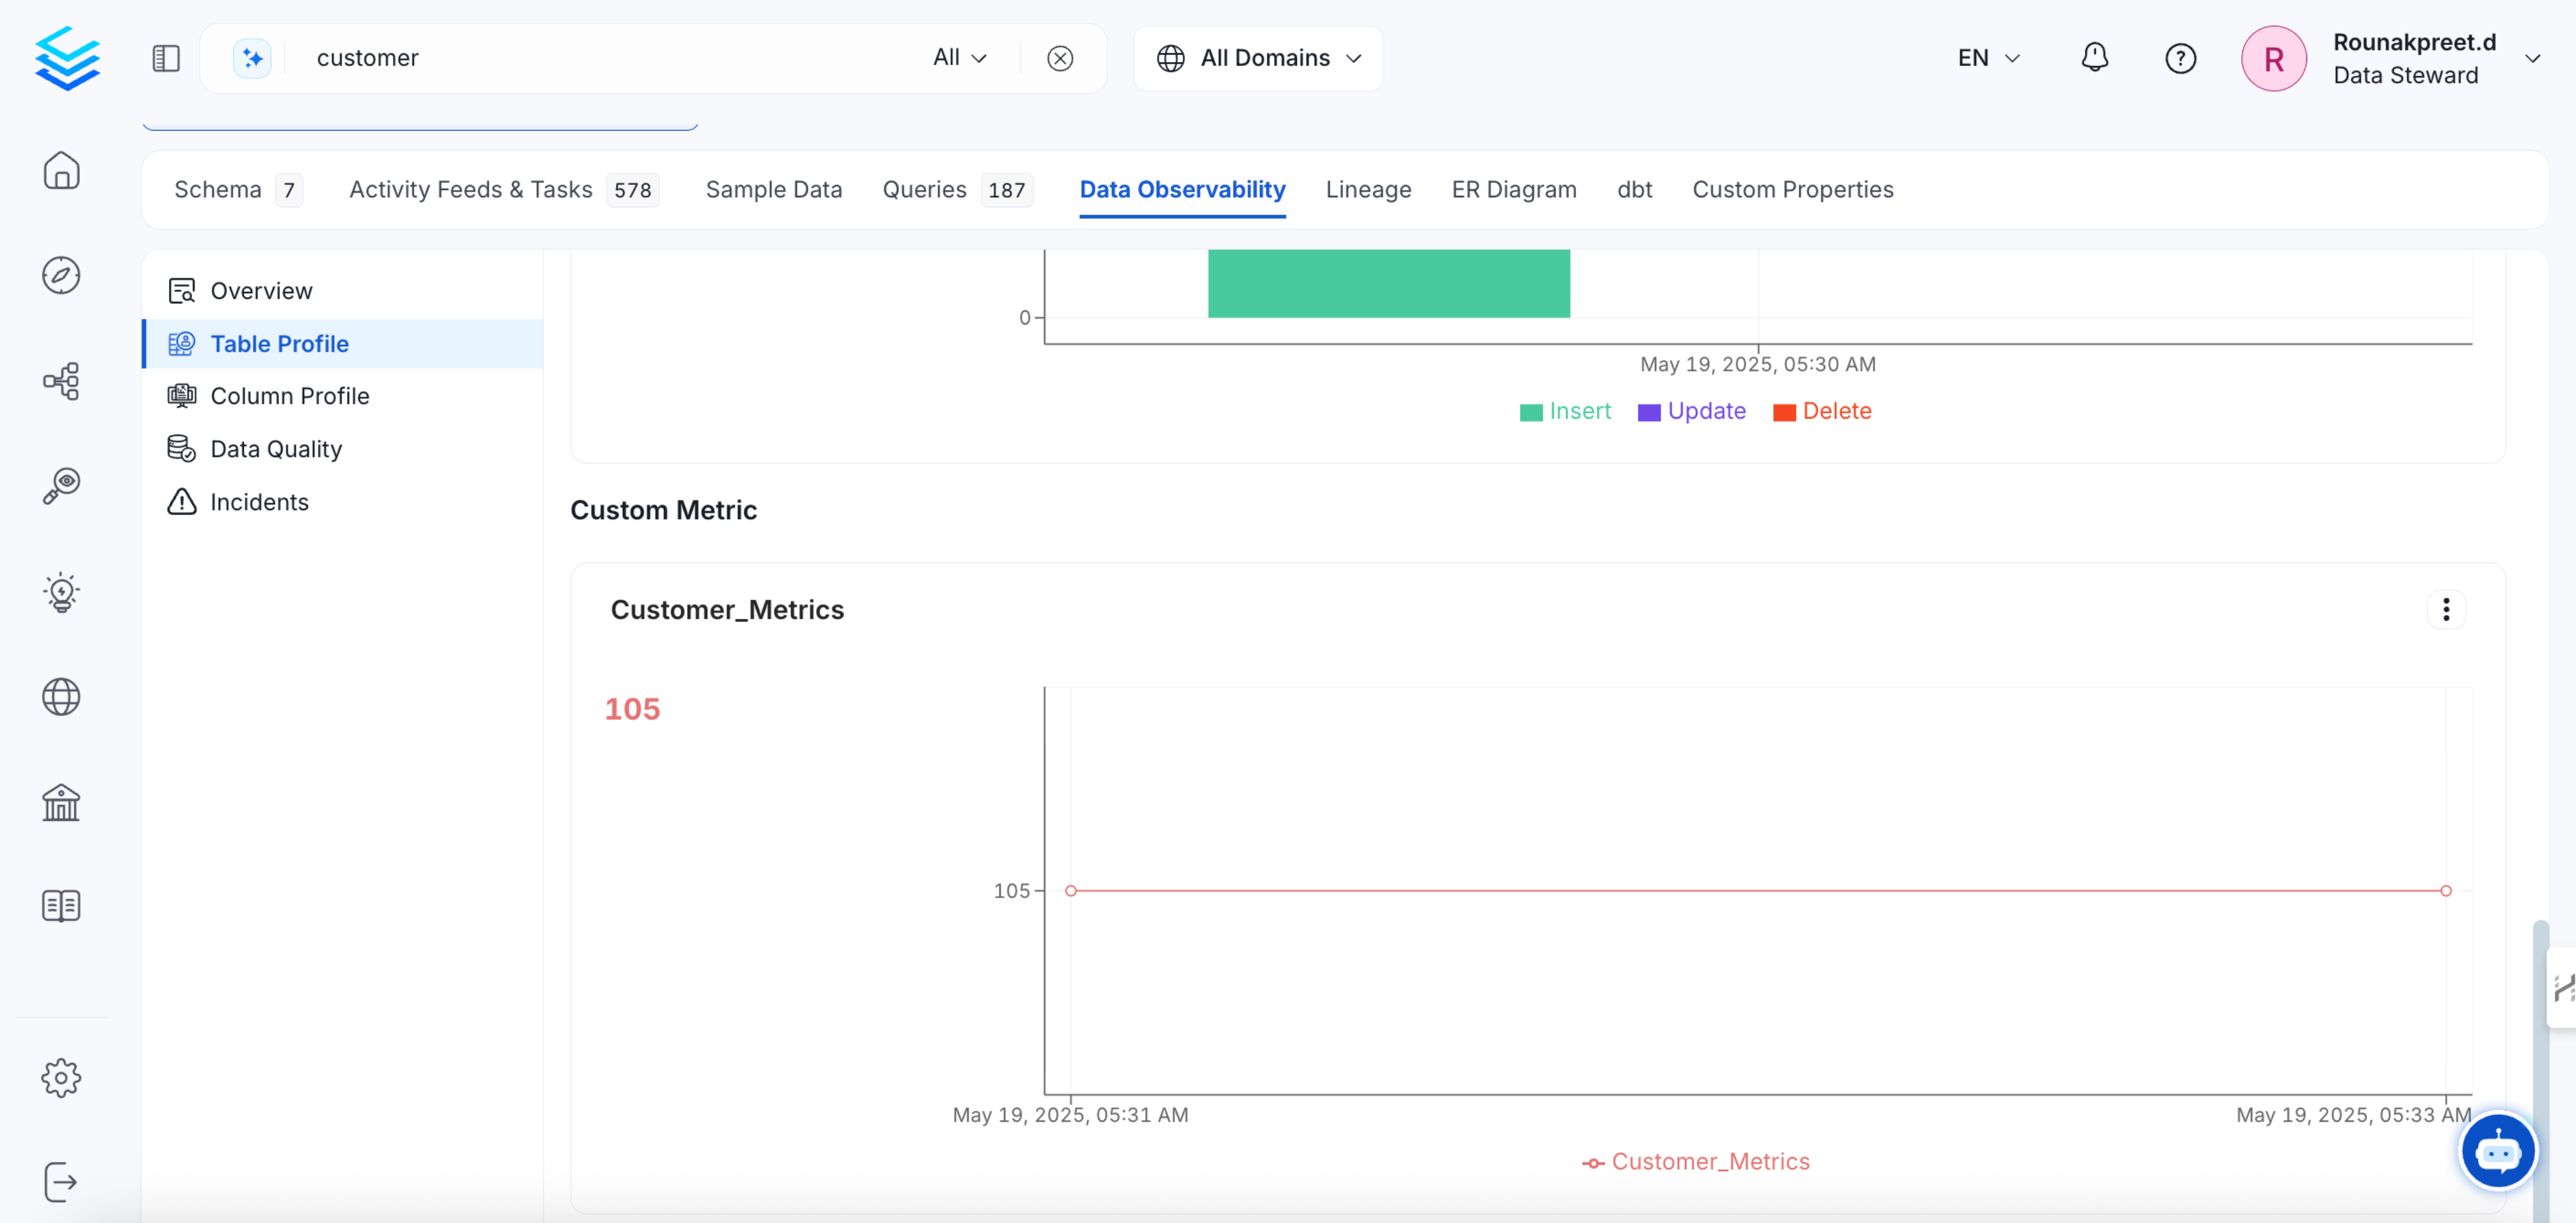Select Data Quality in the left panel
The width and height of the screenshot is (2576, 1223).
click(275, 448)
